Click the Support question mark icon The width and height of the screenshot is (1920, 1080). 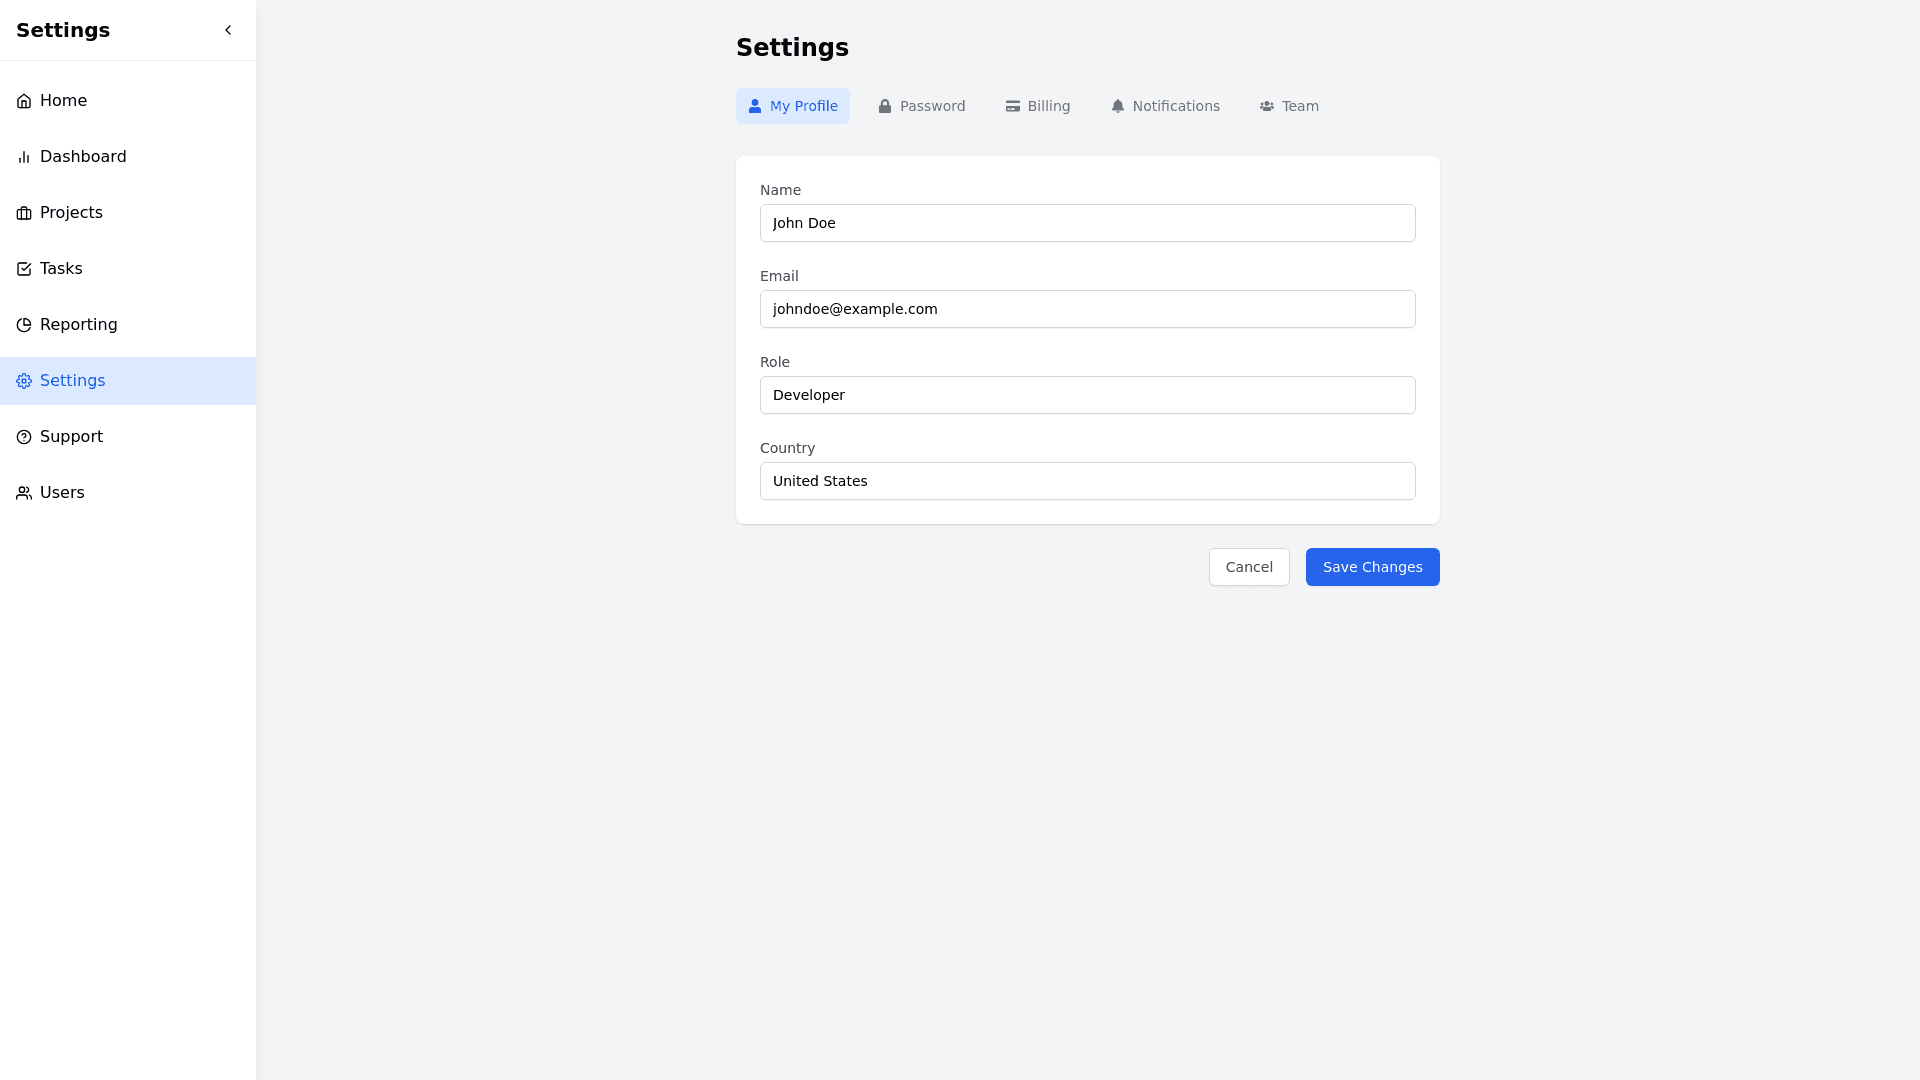[x=24, y=437]
